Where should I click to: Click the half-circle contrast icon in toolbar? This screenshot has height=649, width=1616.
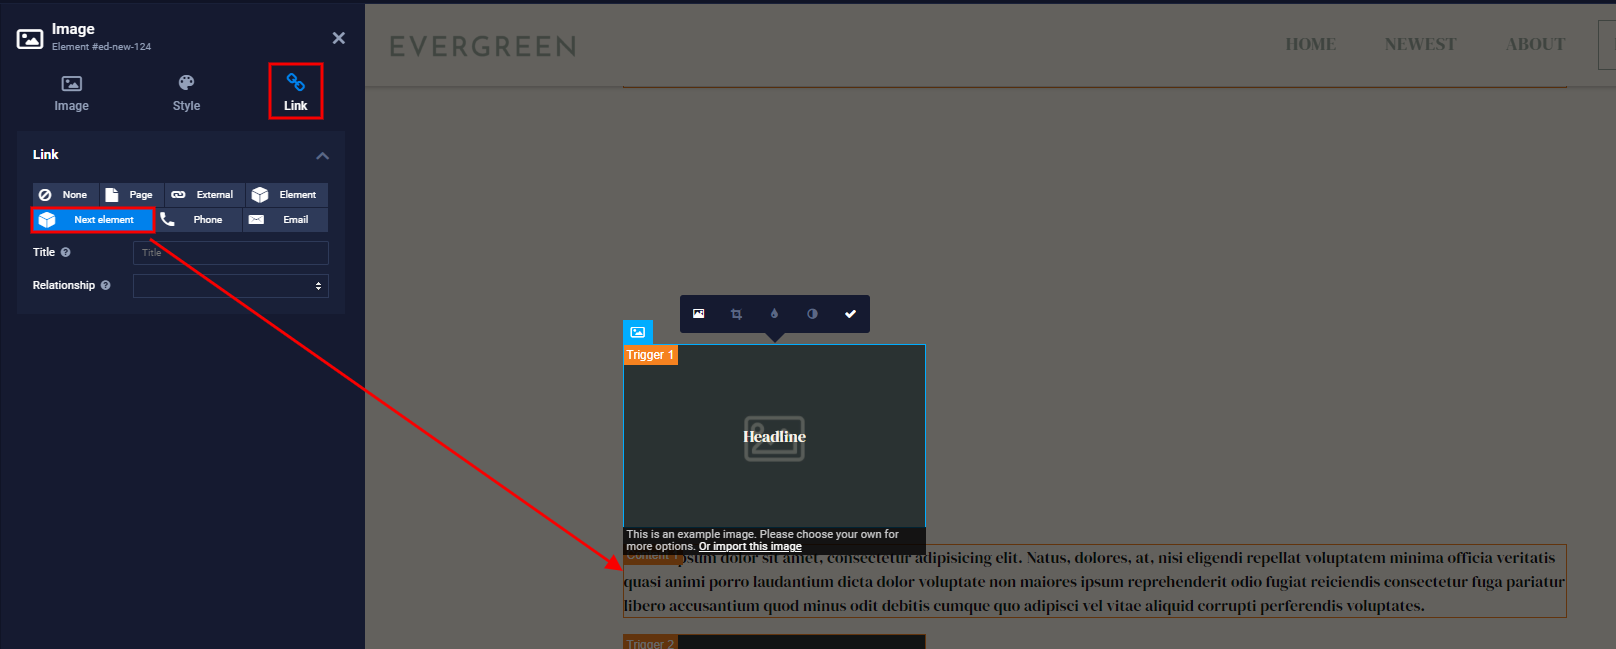812,314
